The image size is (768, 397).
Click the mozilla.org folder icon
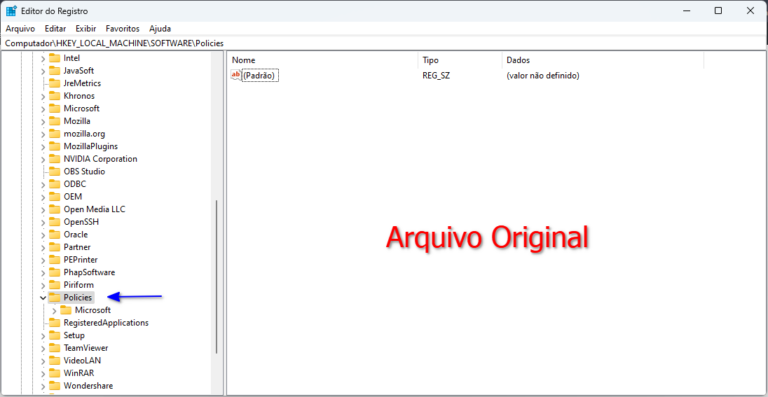[54, 134]
